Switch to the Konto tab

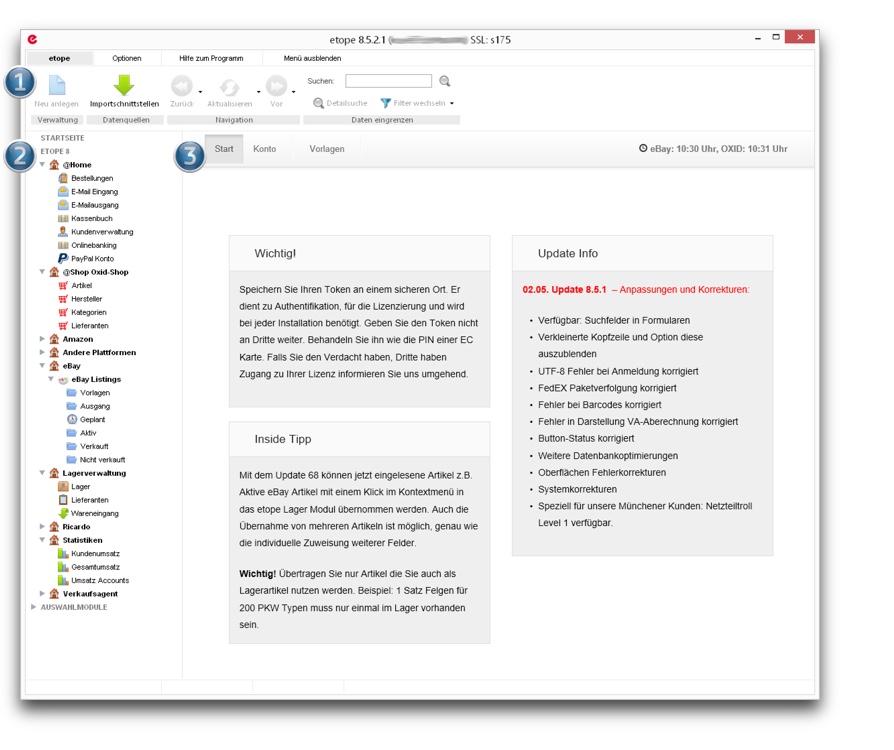point(265,149)
